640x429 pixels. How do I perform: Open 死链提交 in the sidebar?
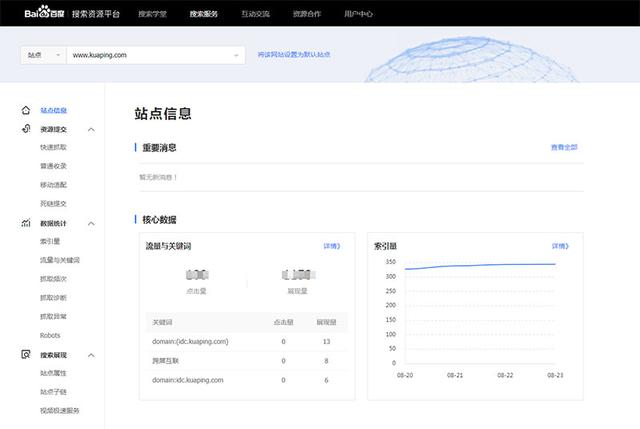pyautogui.click(x=53, y=203)
